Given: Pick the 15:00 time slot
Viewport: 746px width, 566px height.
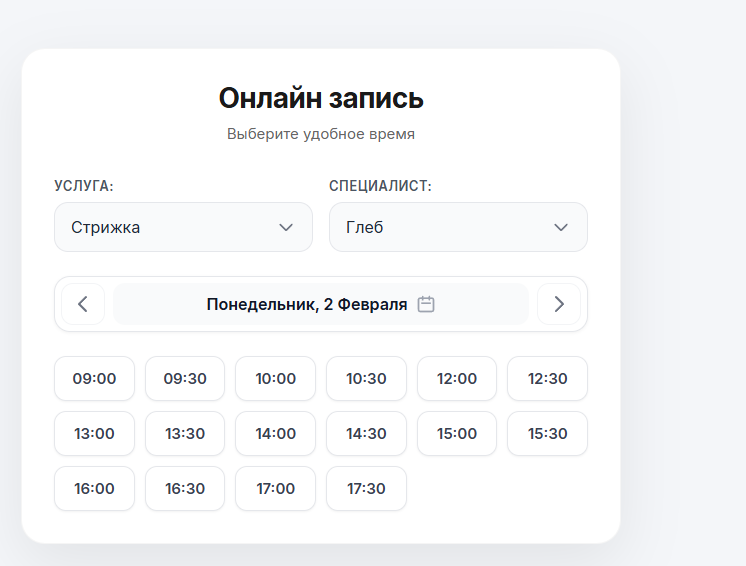Looking at the screenshot, I should pos(457,434).
